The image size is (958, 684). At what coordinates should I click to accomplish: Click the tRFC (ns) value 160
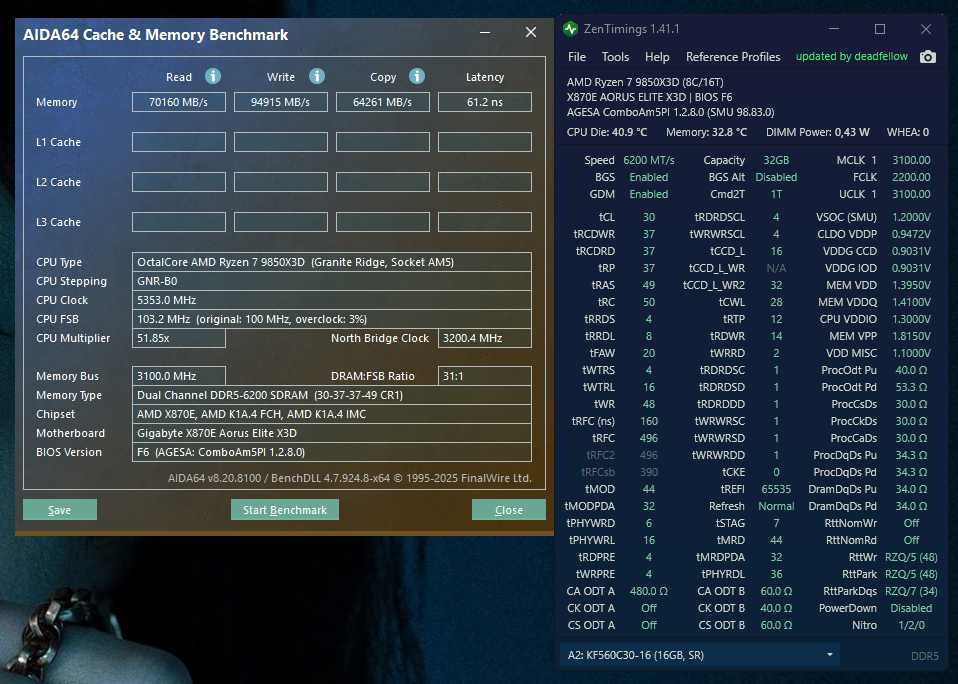(x=649, y=421)
